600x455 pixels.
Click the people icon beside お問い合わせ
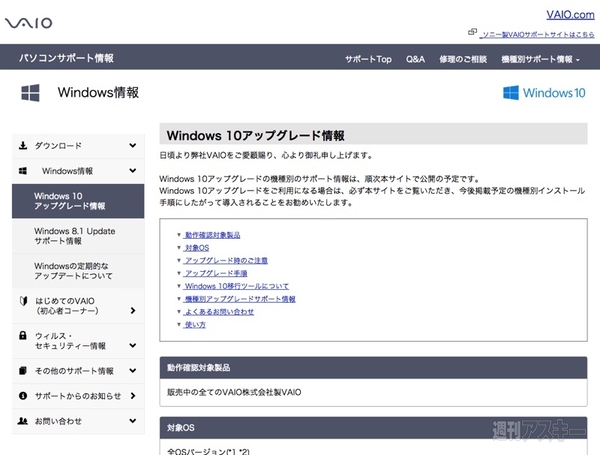(x=23, y=421)
